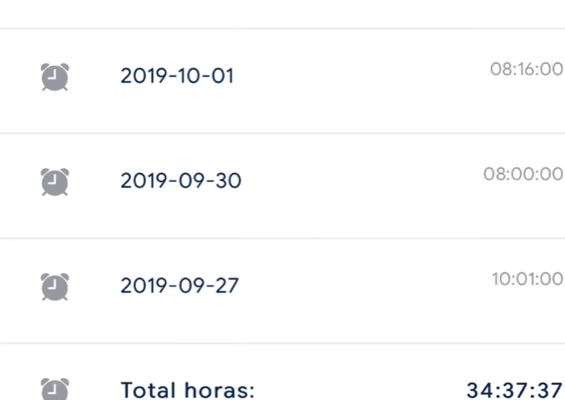Select the Total horas label
This screenshot has height=400, width=565.
point(188,390)
